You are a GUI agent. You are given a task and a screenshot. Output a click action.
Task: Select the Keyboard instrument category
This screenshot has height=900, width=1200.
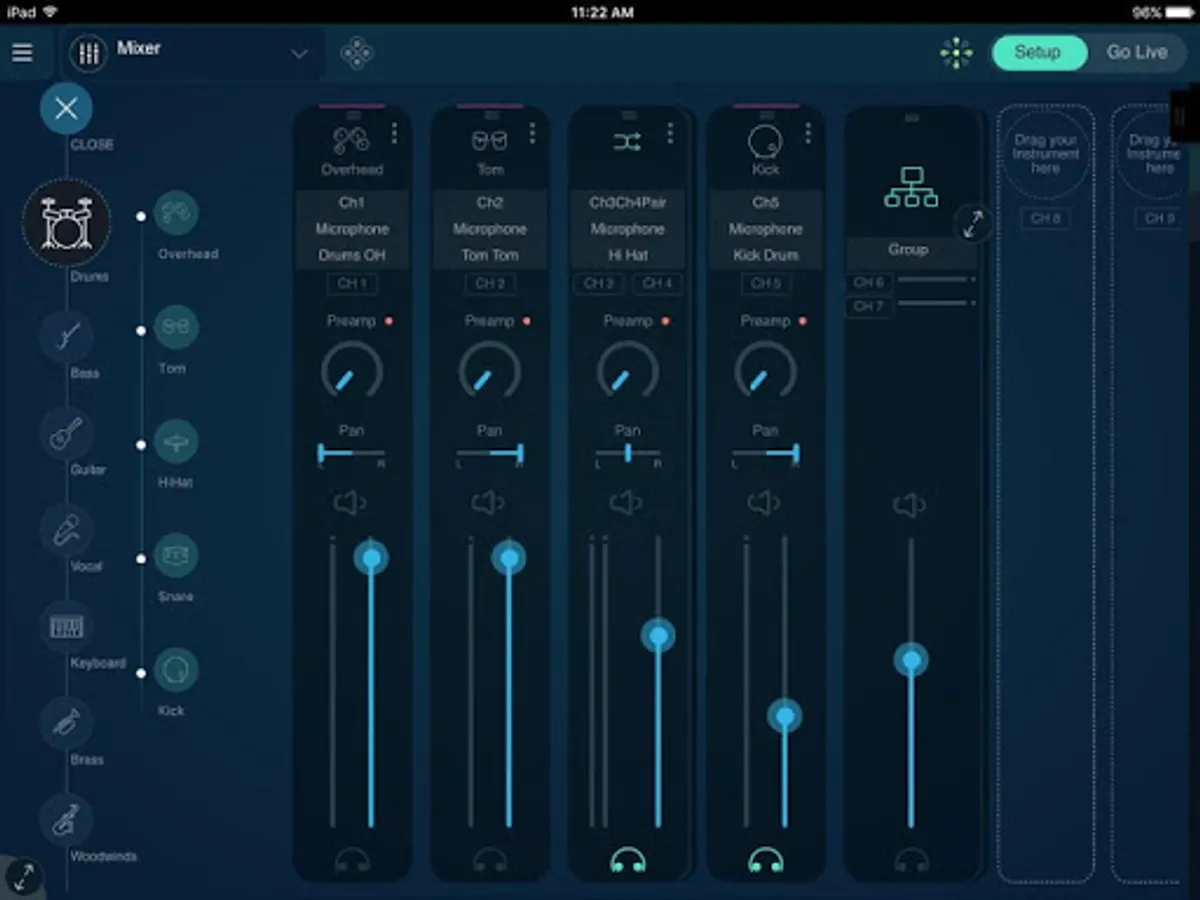tap(66, 627)
